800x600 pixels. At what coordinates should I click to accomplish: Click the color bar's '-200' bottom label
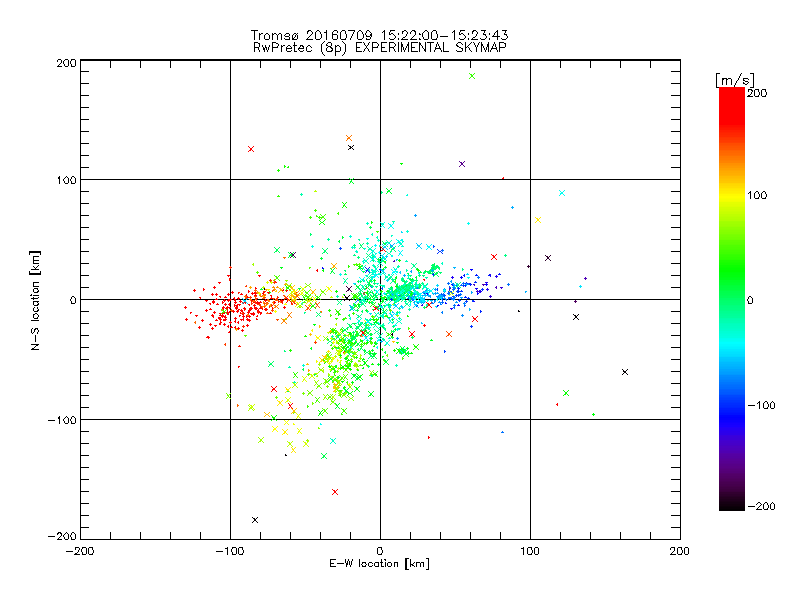761,506
